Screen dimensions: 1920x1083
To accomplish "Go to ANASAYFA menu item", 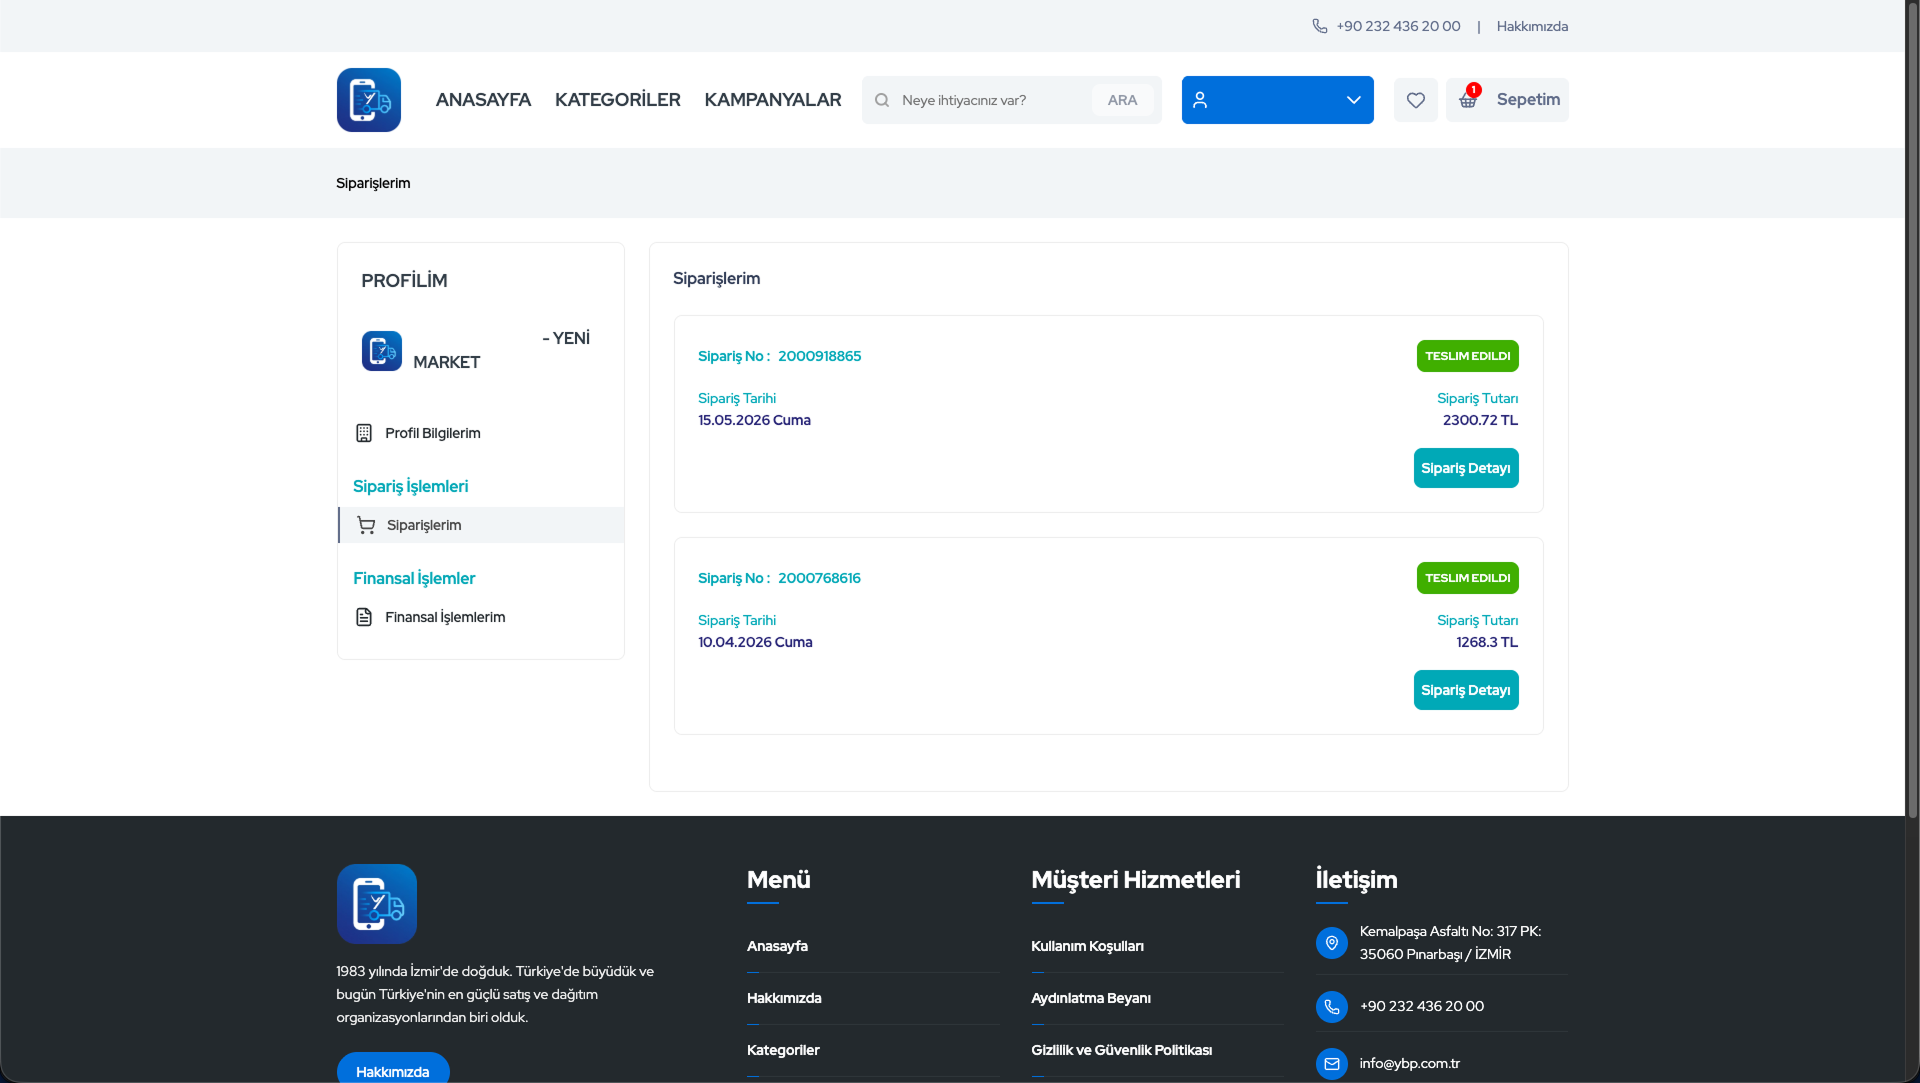I will (x=483, y=100).
